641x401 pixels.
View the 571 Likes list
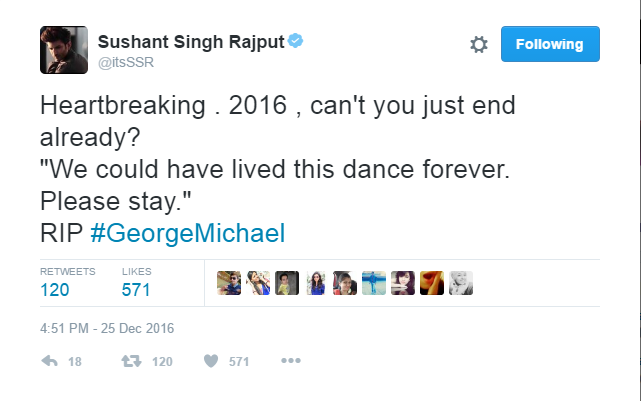[137, 288]
